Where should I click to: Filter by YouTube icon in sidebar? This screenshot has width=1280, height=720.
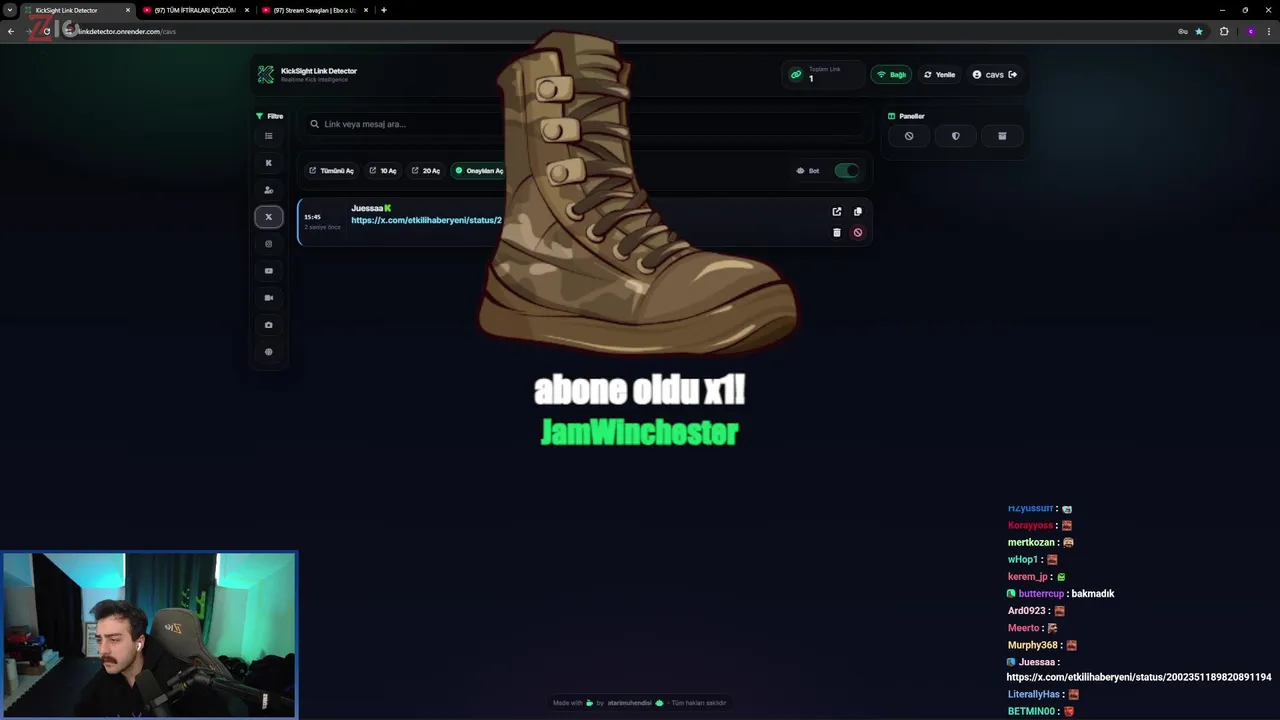268,271
